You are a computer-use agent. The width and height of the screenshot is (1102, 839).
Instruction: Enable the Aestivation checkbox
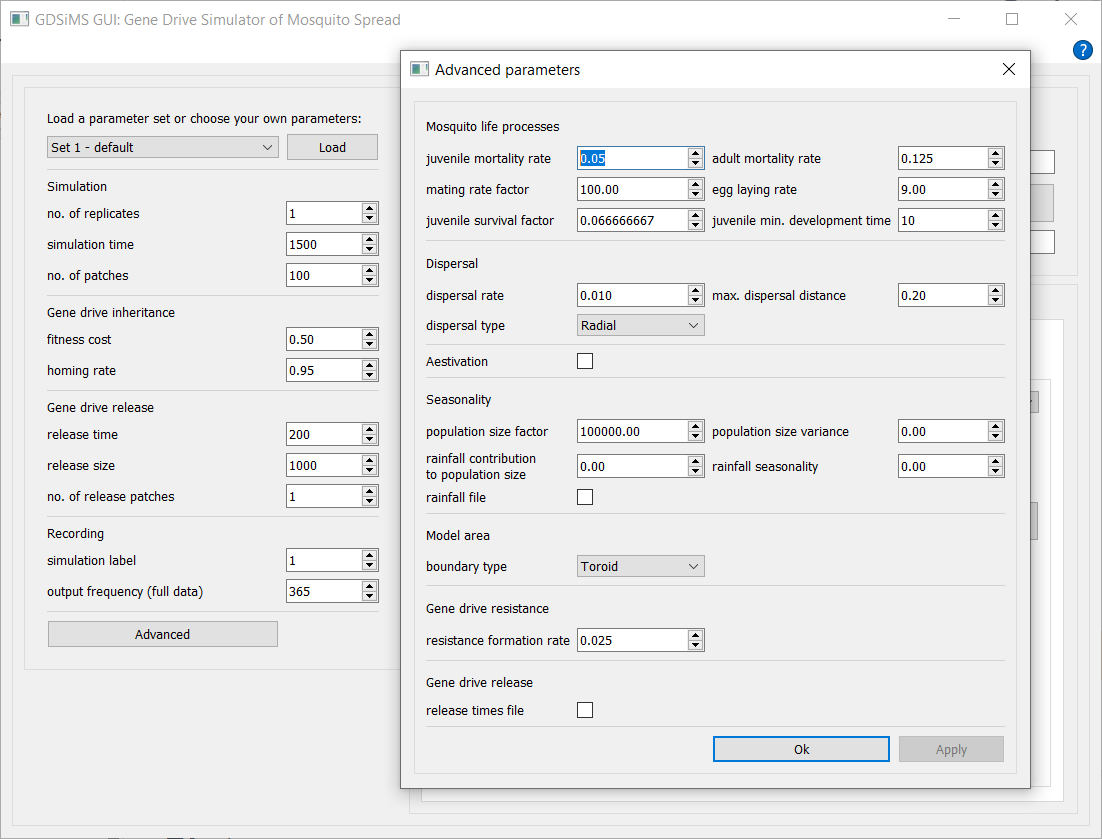click(585, 361)
